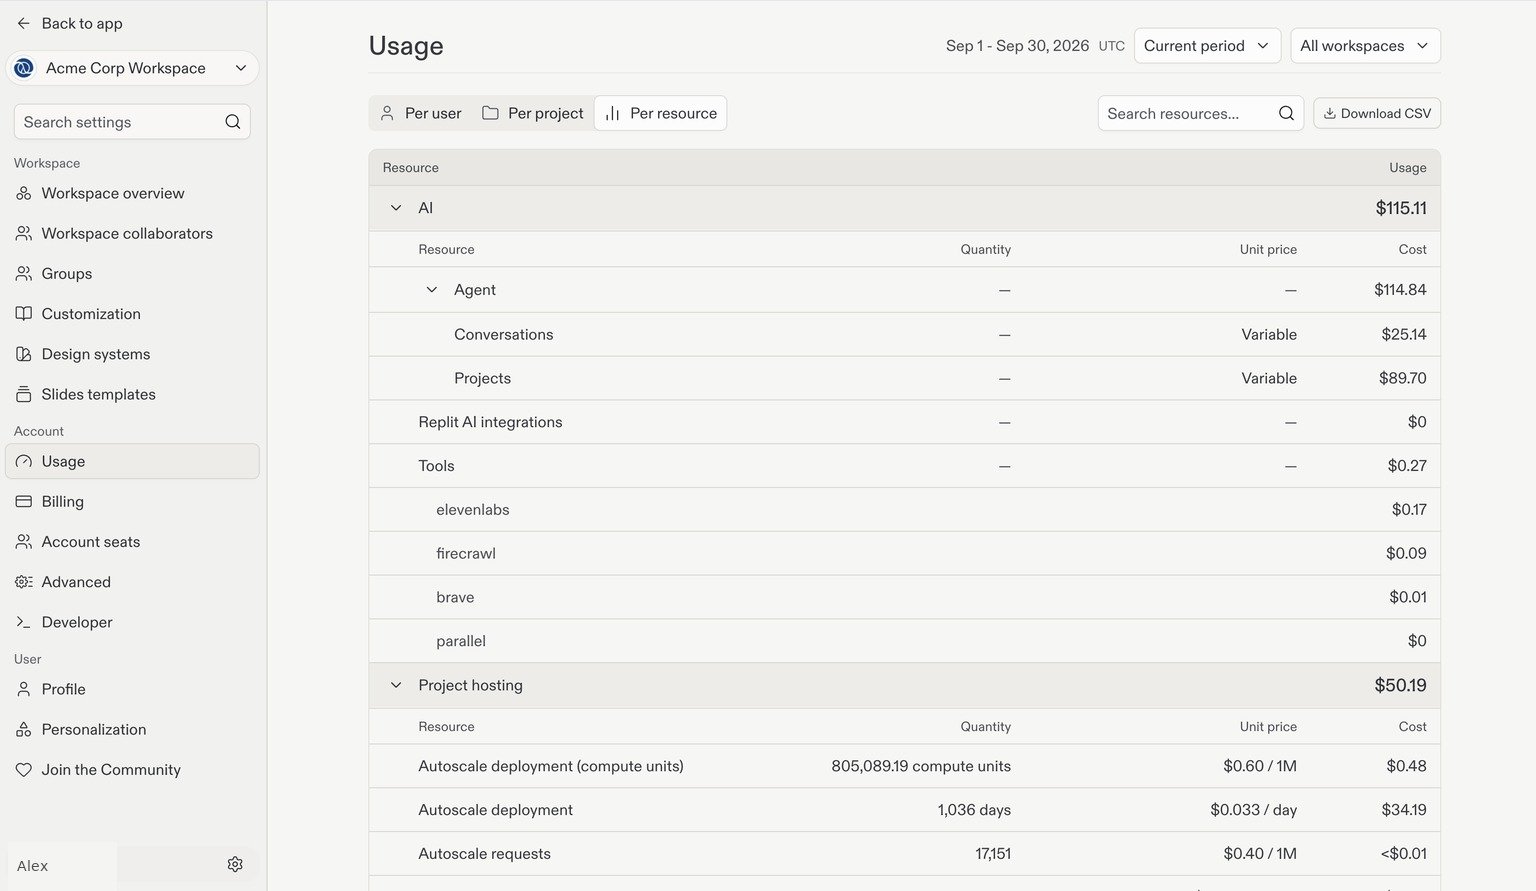Go to Billing settings

tap(132, 501)
